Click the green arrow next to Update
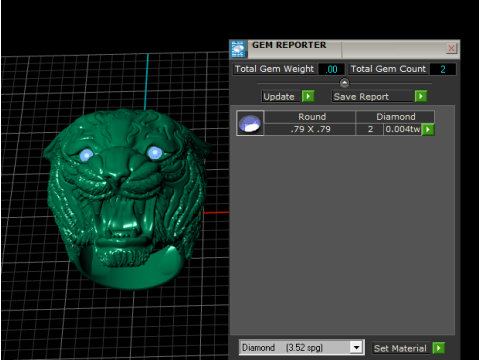480x360 pixels. (x=308, y=96)
